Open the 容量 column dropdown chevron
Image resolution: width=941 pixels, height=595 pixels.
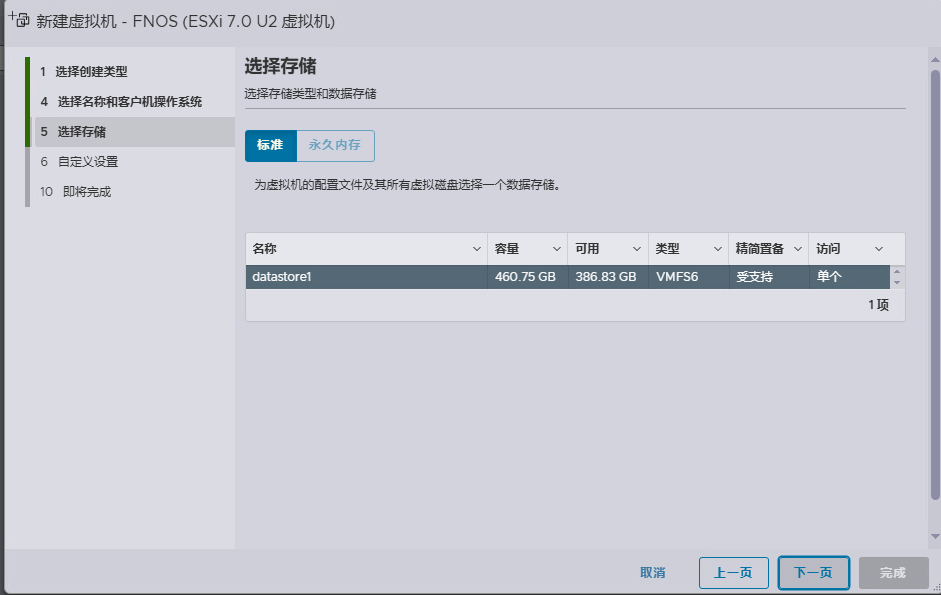556,249
